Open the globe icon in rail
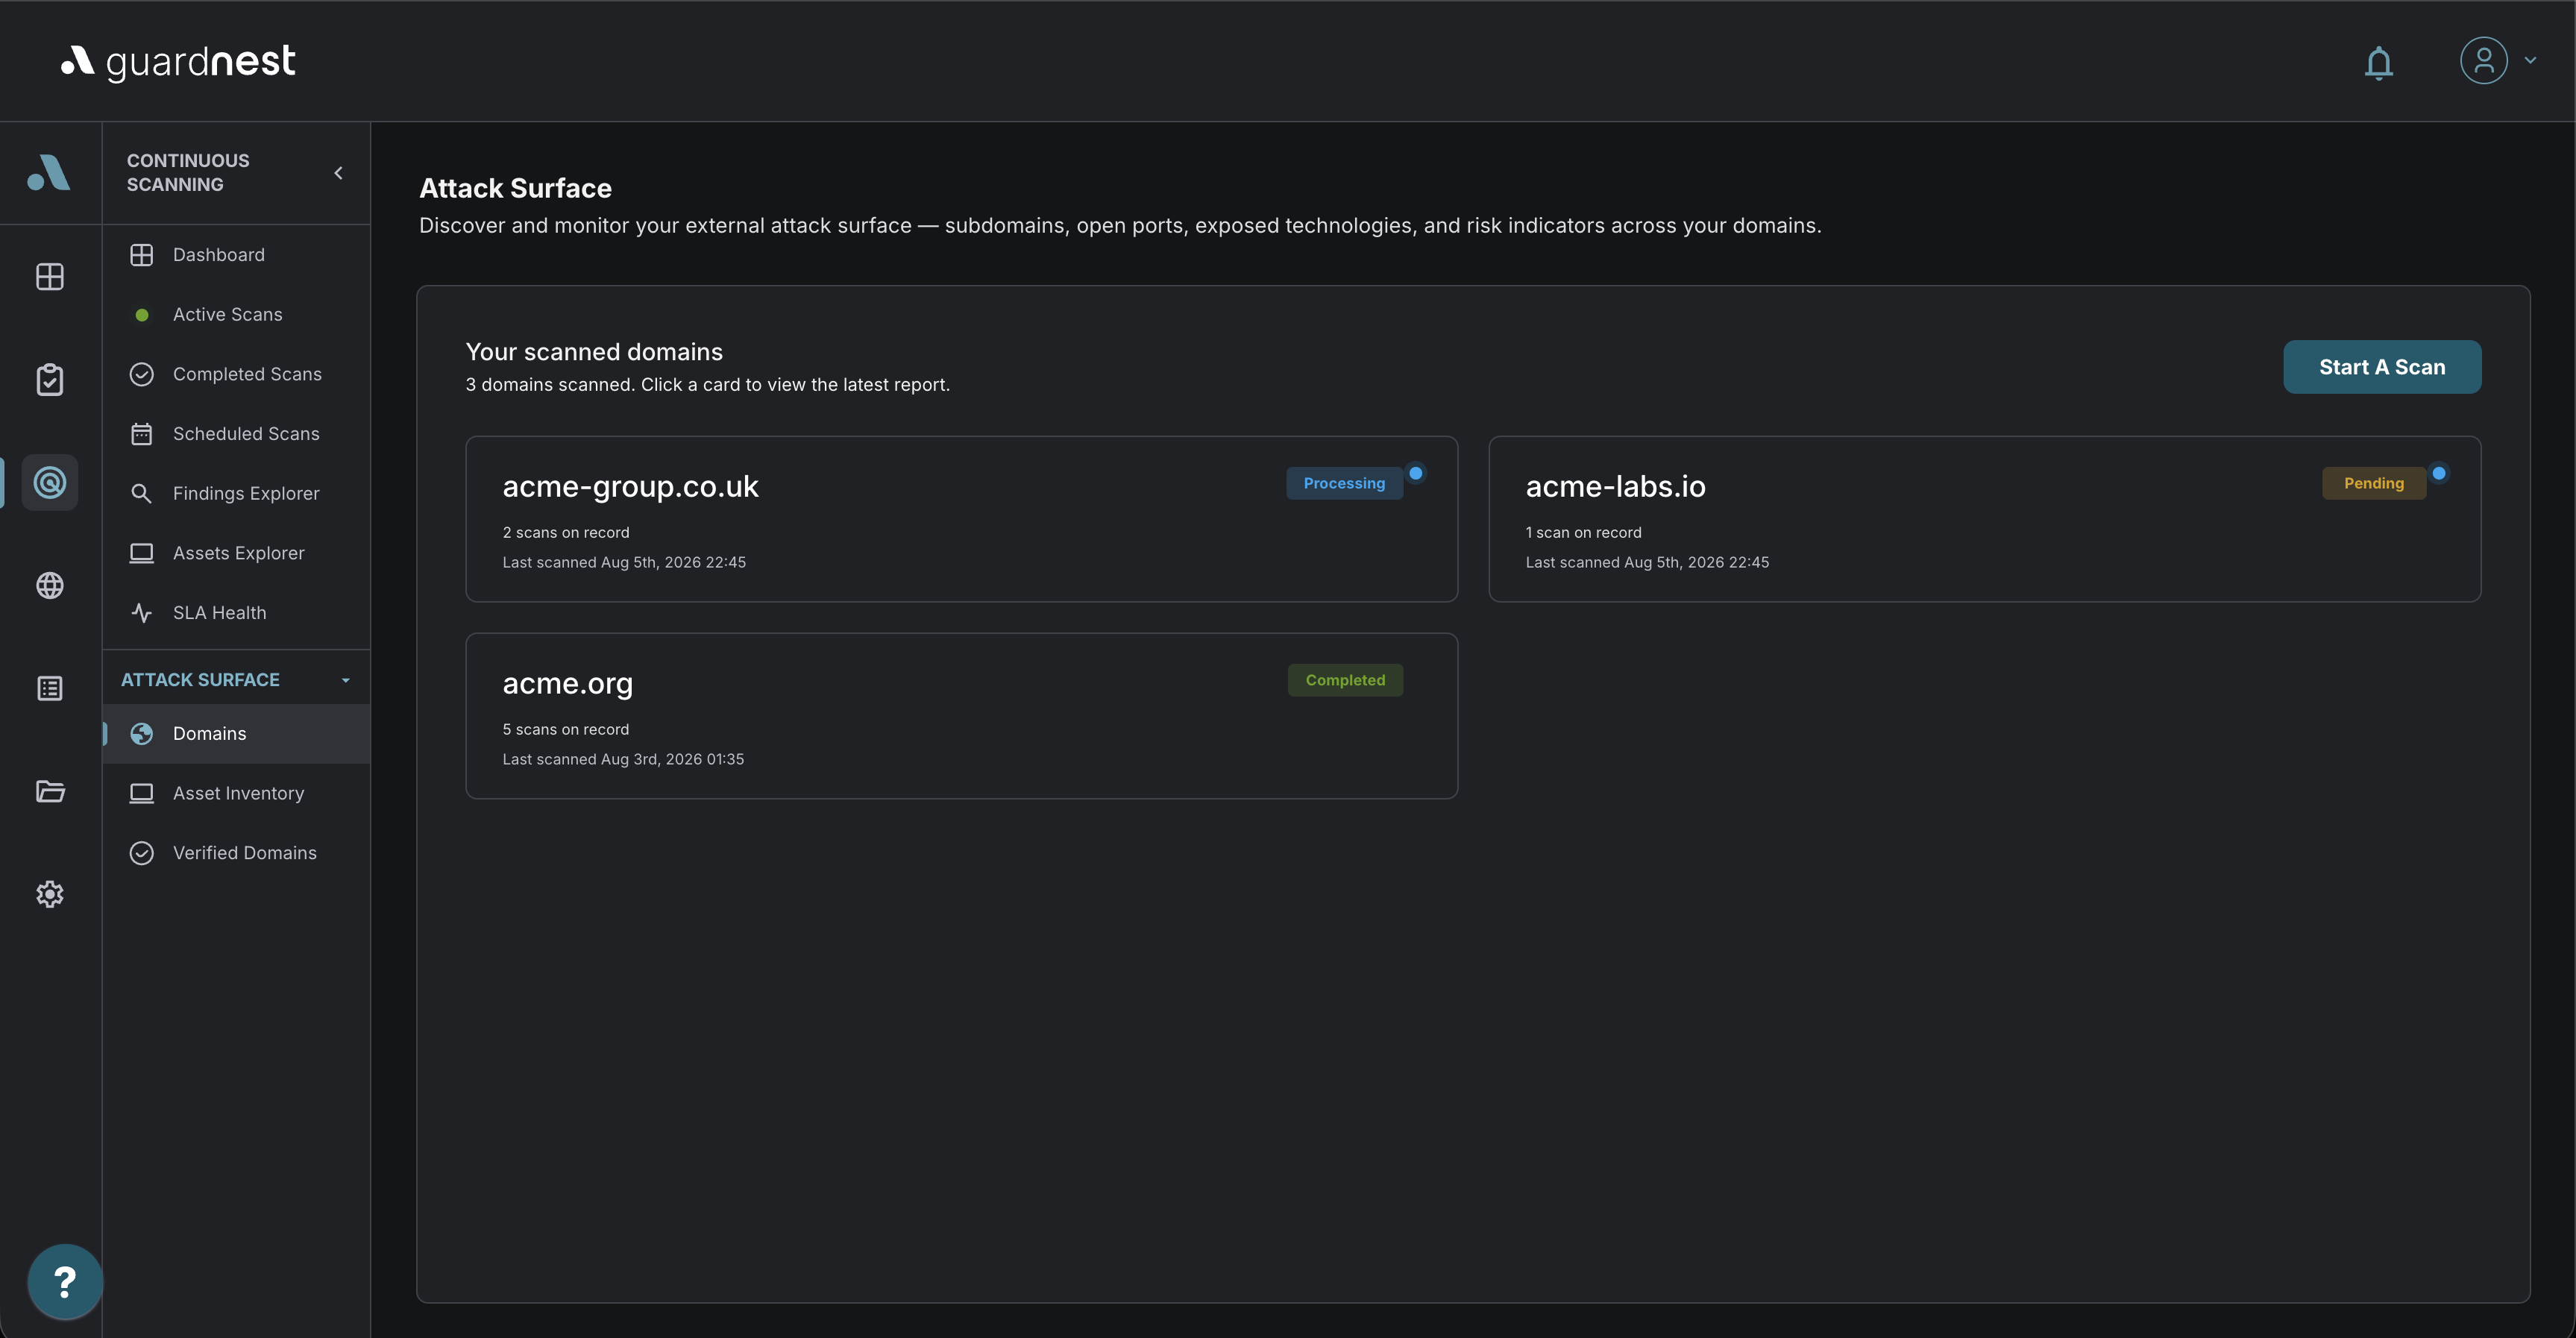This screenshot has height=1338, width=2576. [x=50, y=585]
